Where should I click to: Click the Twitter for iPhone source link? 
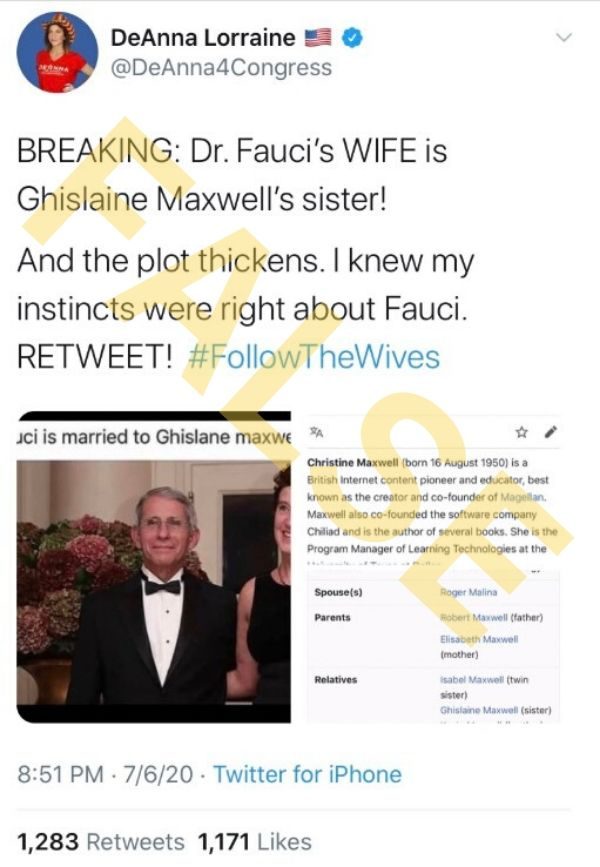click(307, 774)
